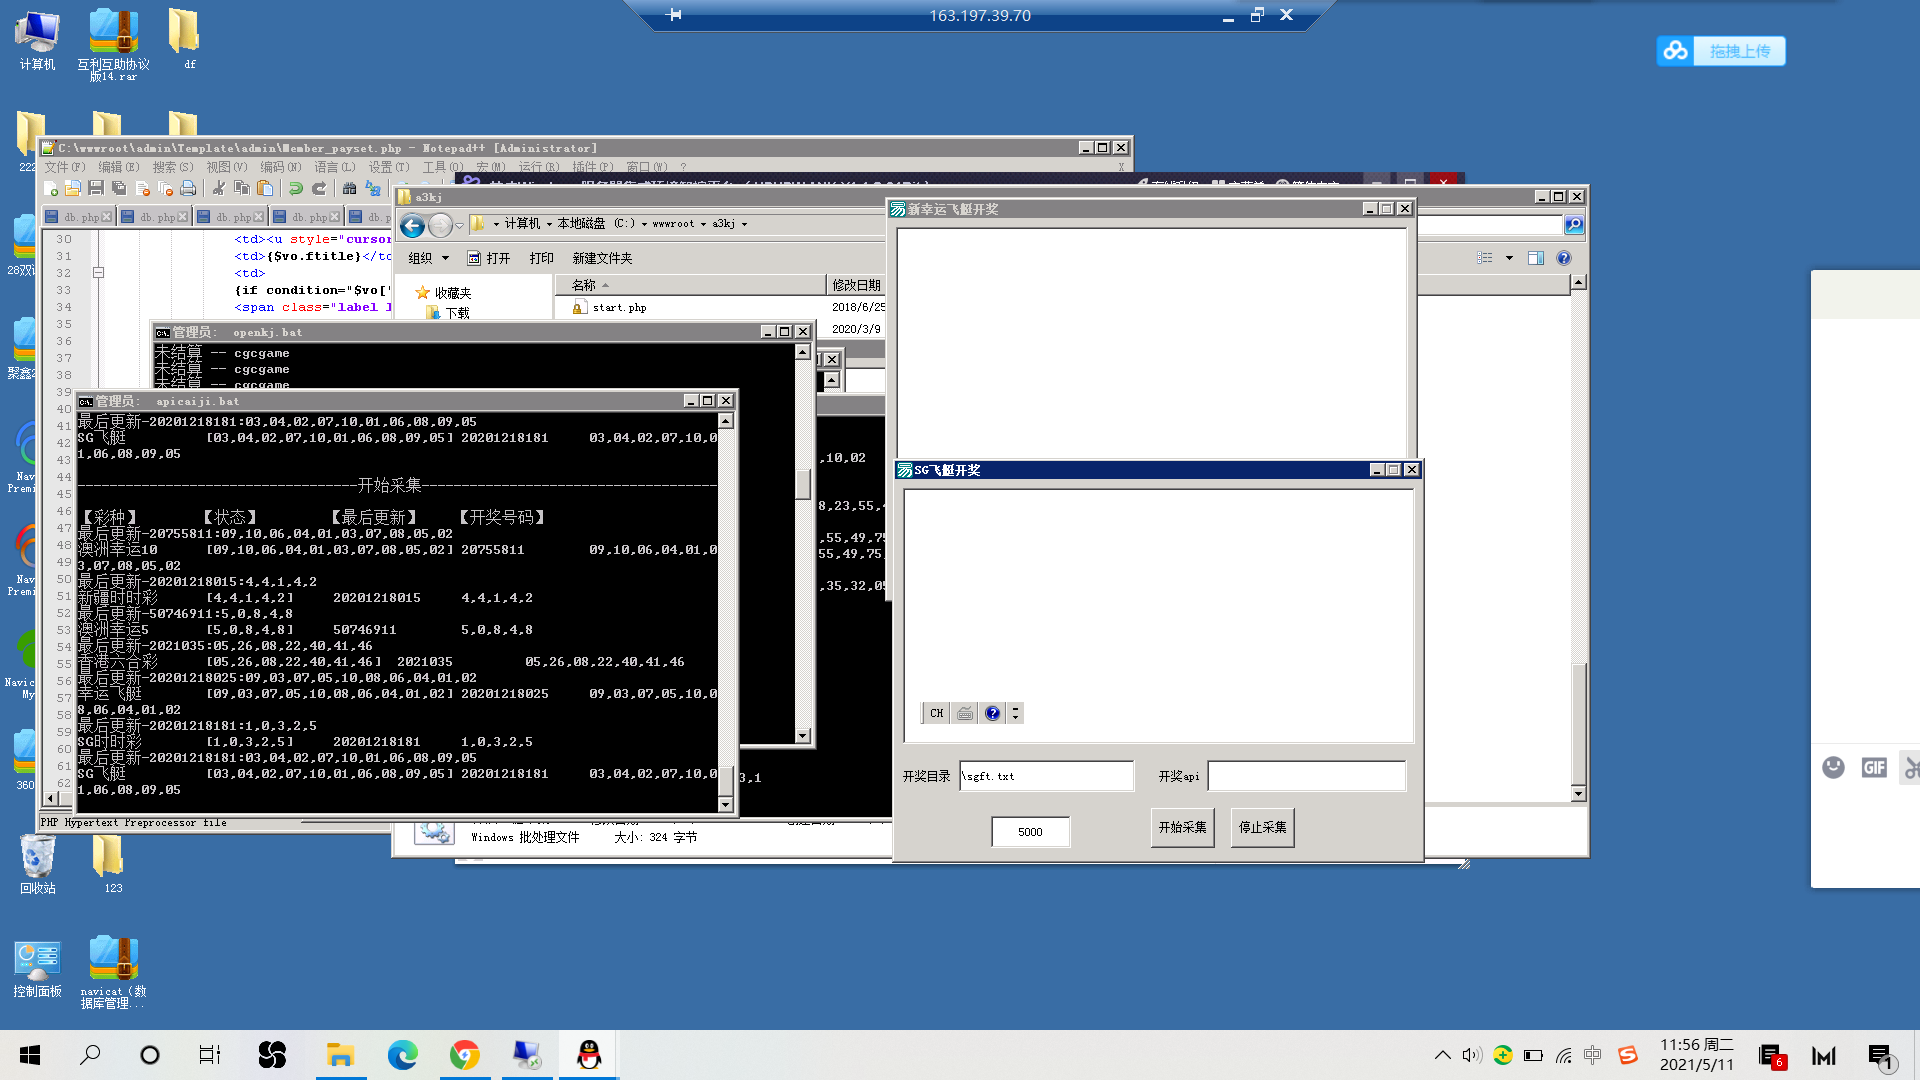The width and height of the screenshot is (1920, 1080).
Task: Click the Undo arrow in Notepad++ toolbar
Action: [x=296, y=188]
